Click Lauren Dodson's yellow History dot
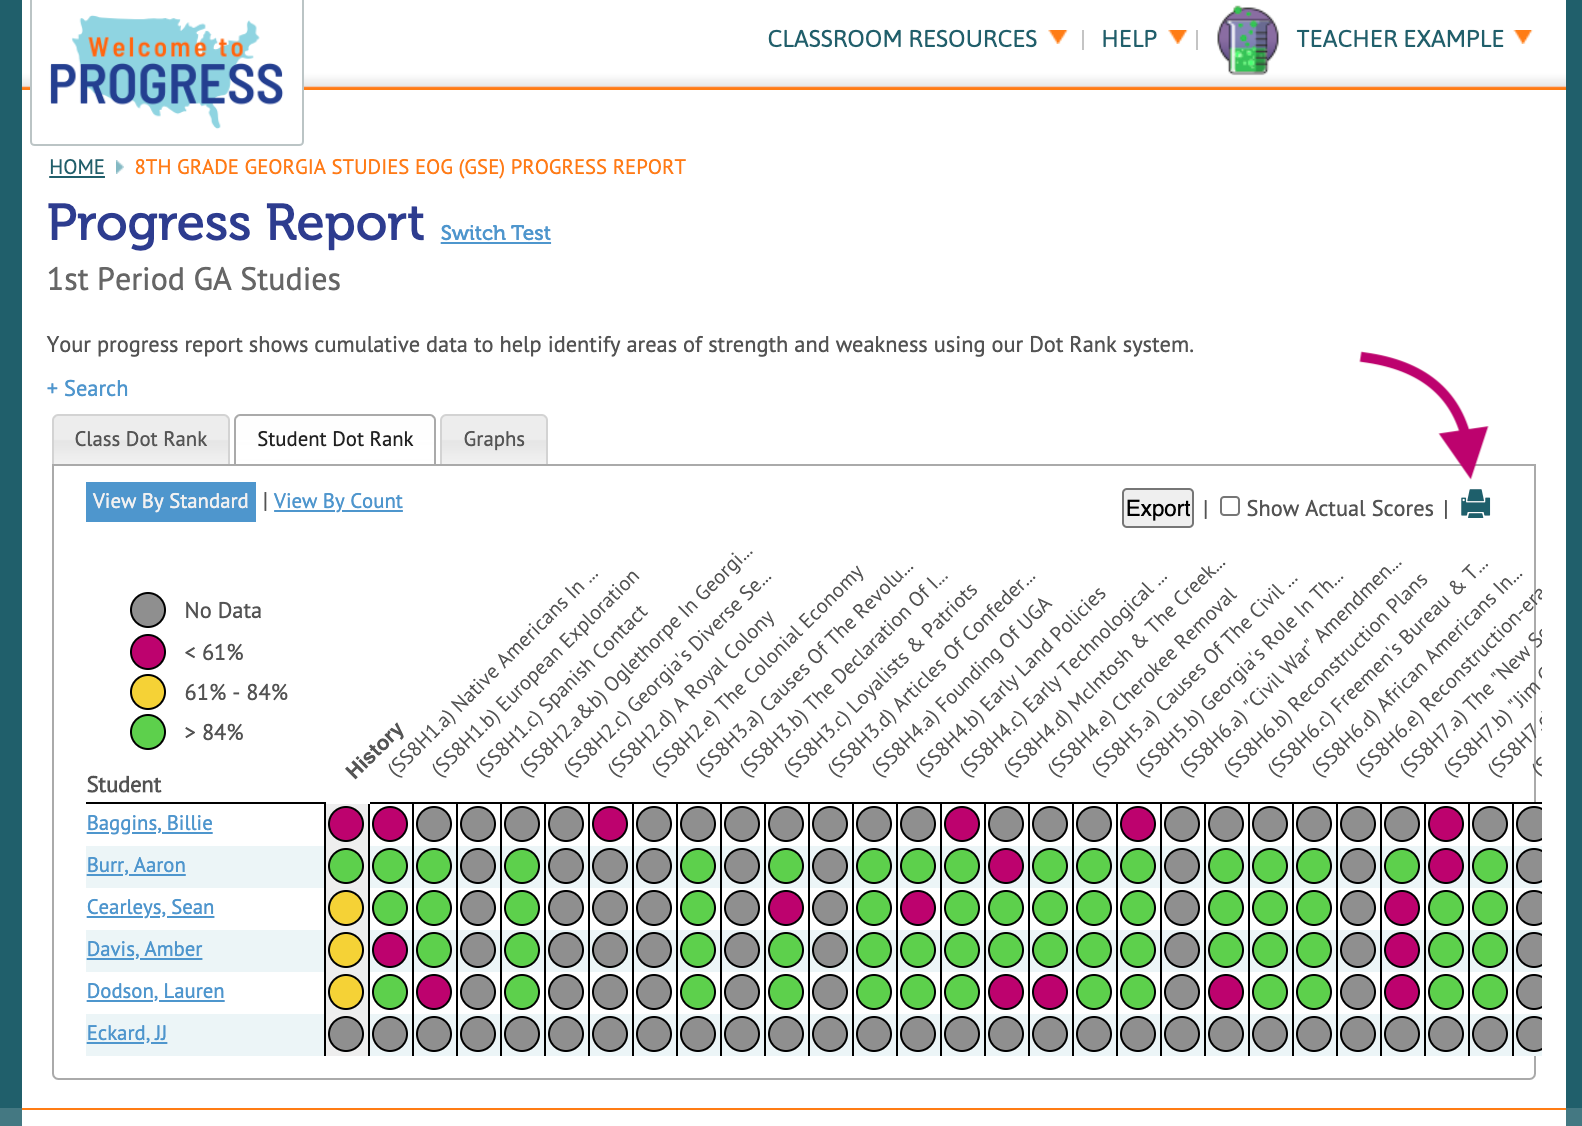 coord(346,992)
